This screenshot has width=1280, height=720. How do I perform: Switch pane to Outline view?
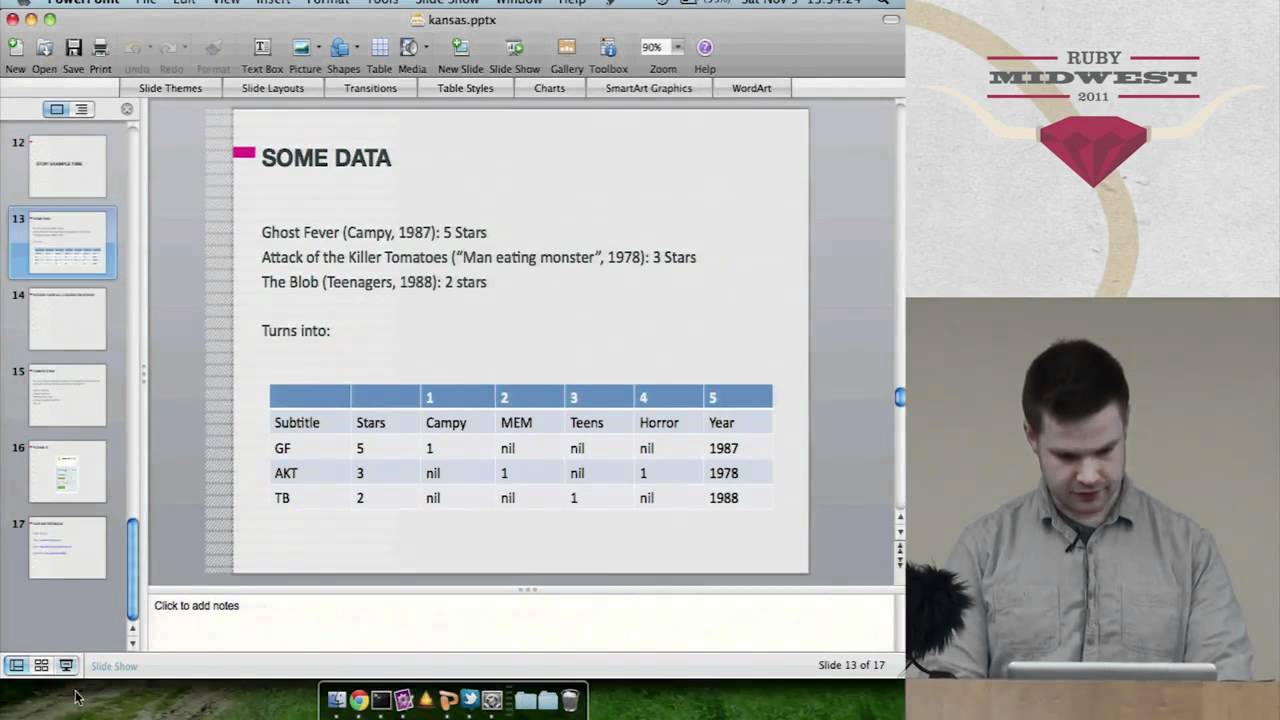click(81, 109)
